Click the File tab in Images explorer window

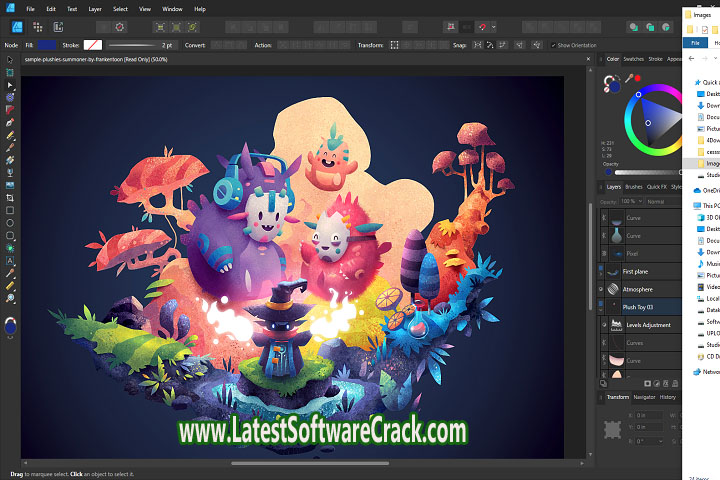695,43
